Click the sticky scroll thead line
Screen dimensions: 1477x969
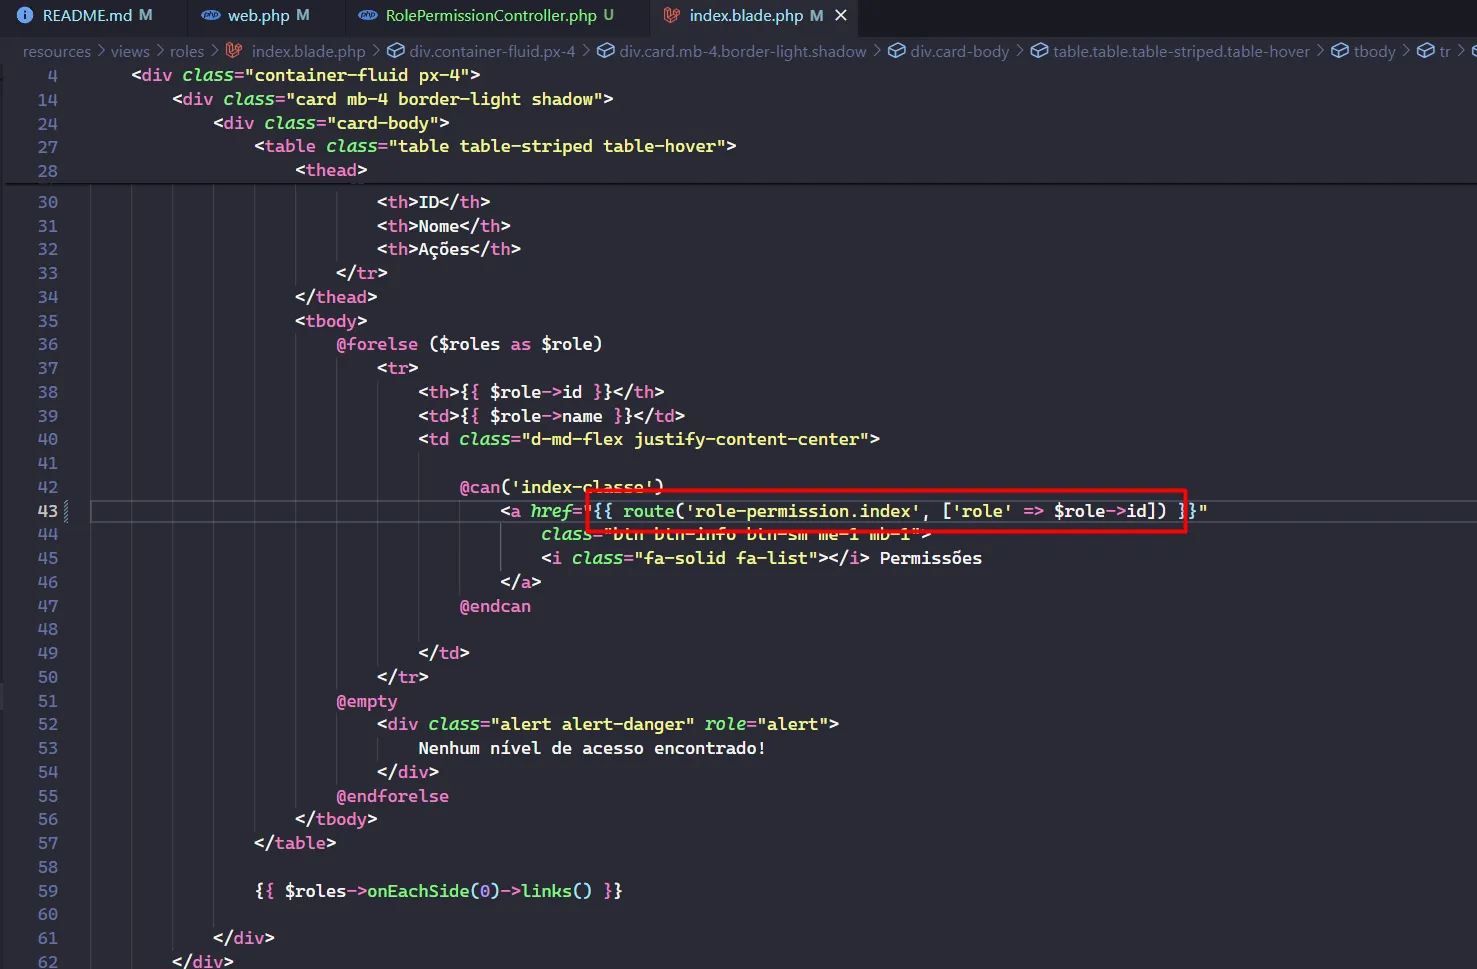tap(330, 170)
